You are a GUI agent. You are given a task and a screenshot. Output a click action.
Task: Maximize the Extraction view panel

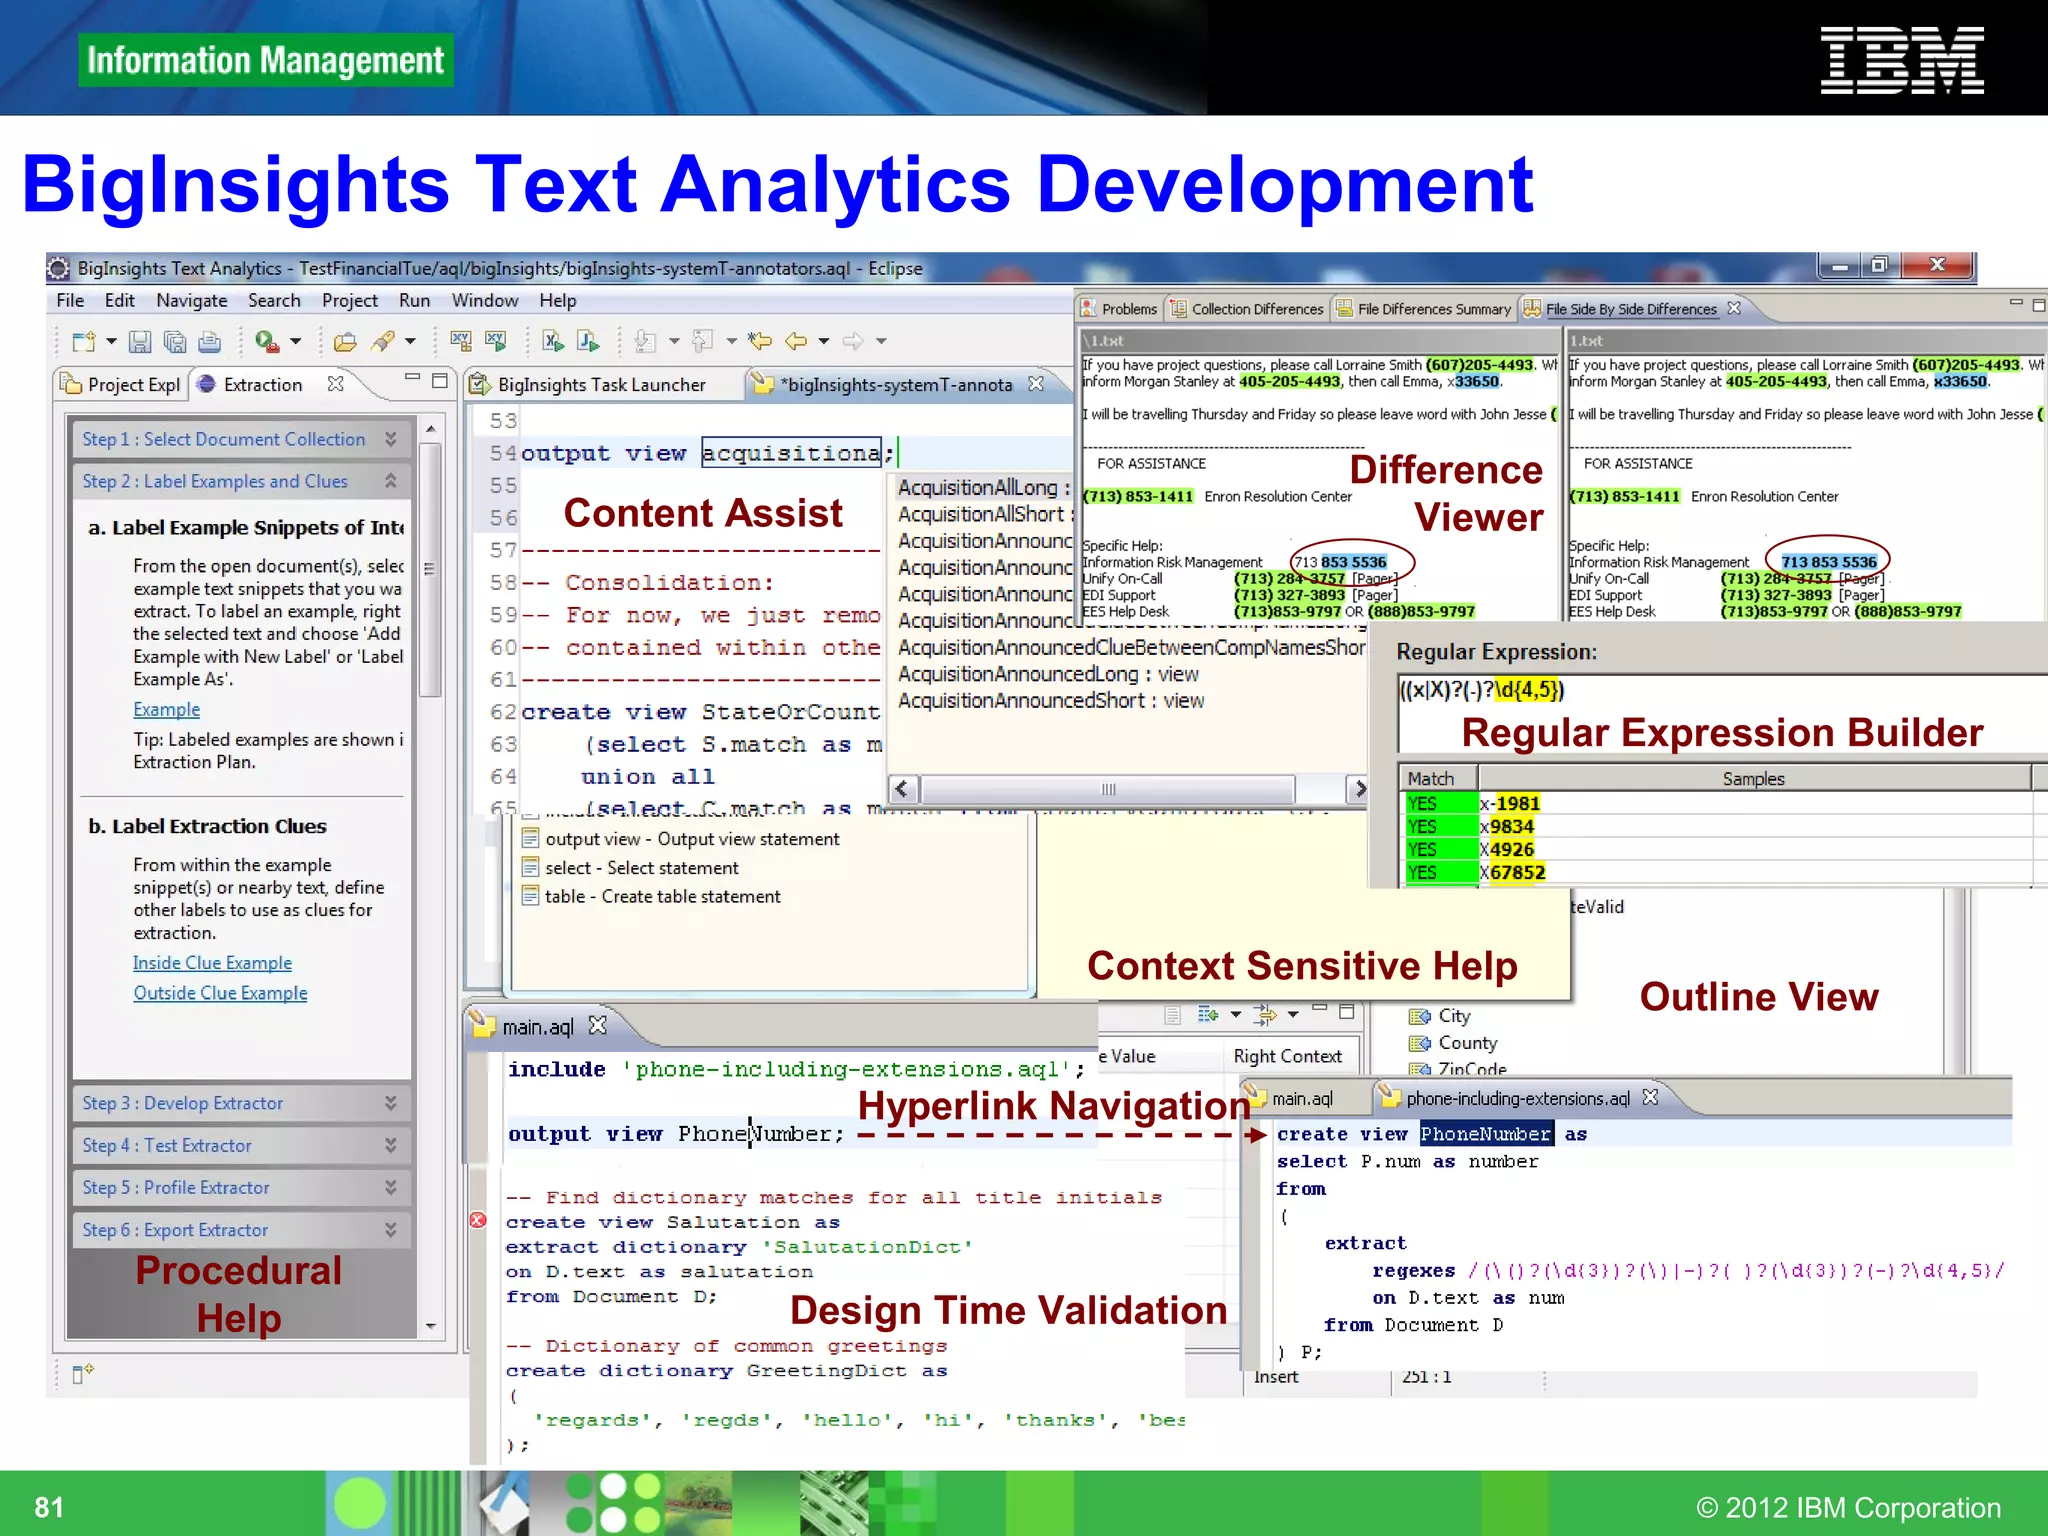(439, 380)
